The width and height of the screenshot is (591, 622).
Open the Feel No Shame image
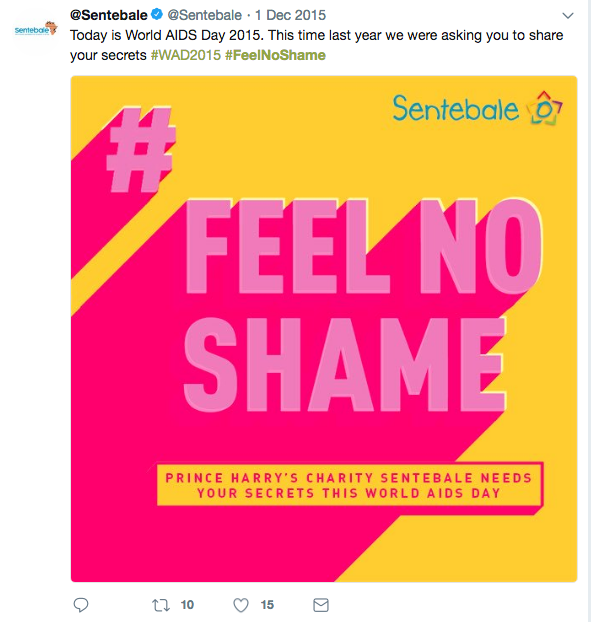324,329
